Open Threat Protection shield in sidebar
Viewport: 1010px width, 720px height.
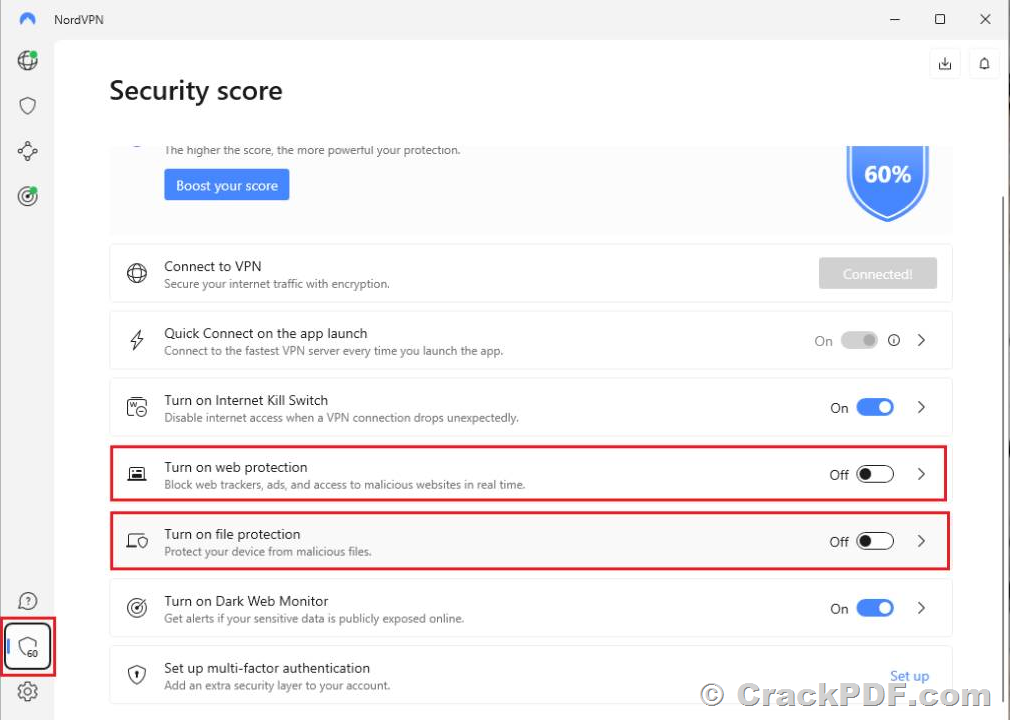tap(27, 106)
